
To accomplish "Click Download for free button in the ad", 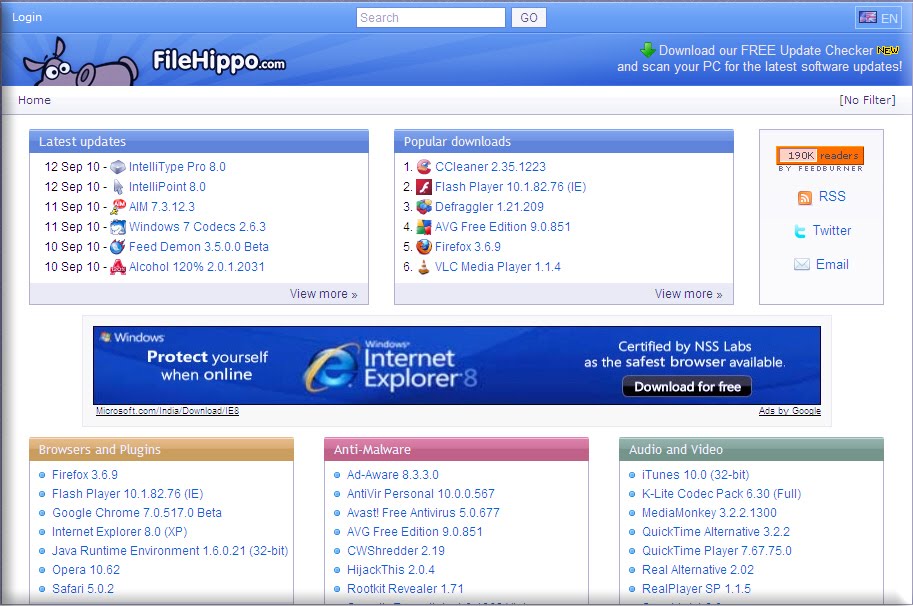I will (687, 387).
